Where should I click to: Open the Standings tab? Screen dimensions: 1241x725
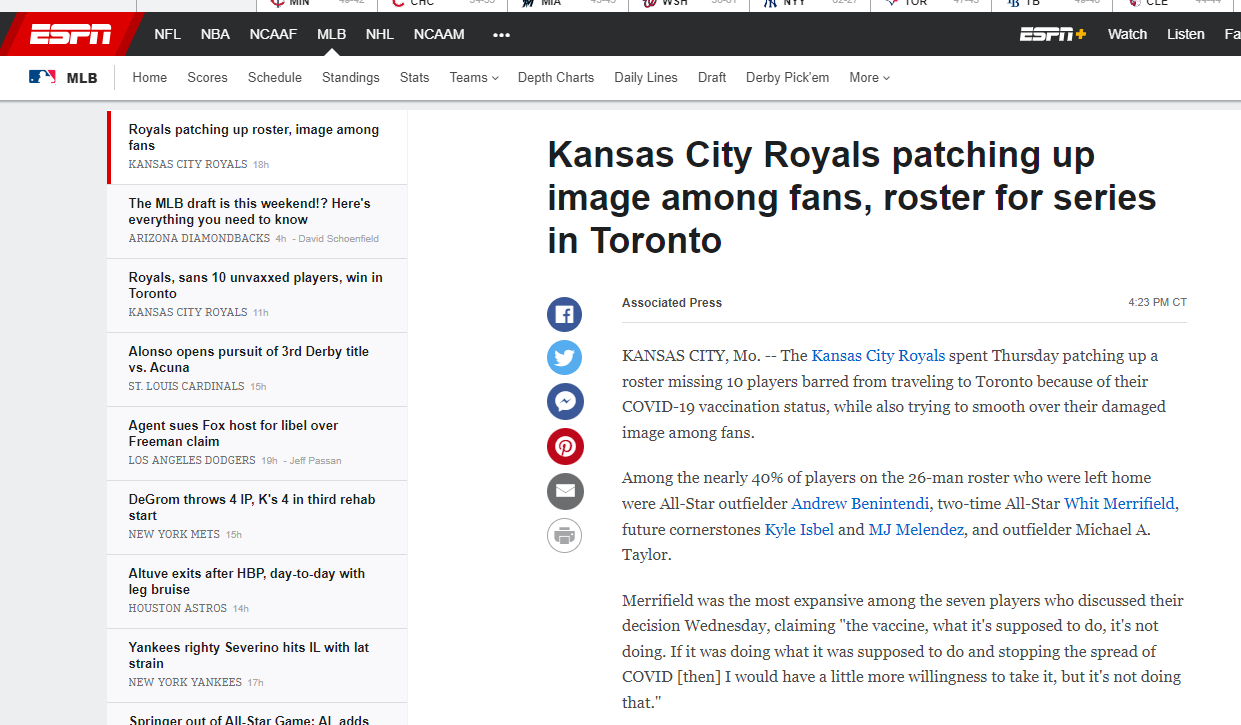(x=351, y=78)
